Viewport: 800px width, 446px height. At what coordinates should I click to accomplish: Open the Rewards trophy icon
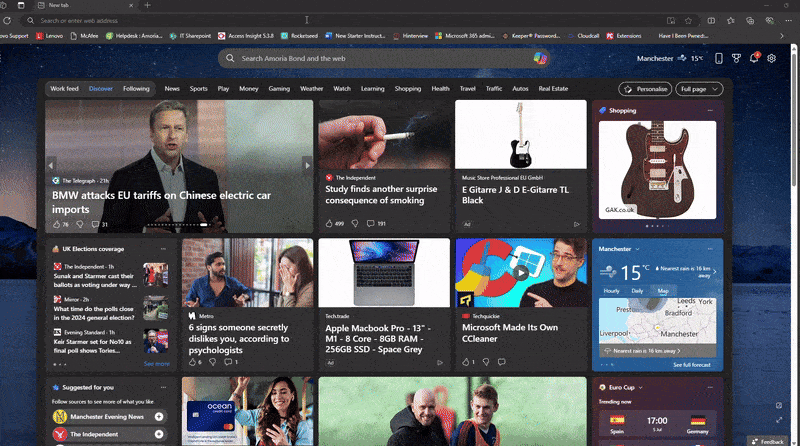[736, 58]
